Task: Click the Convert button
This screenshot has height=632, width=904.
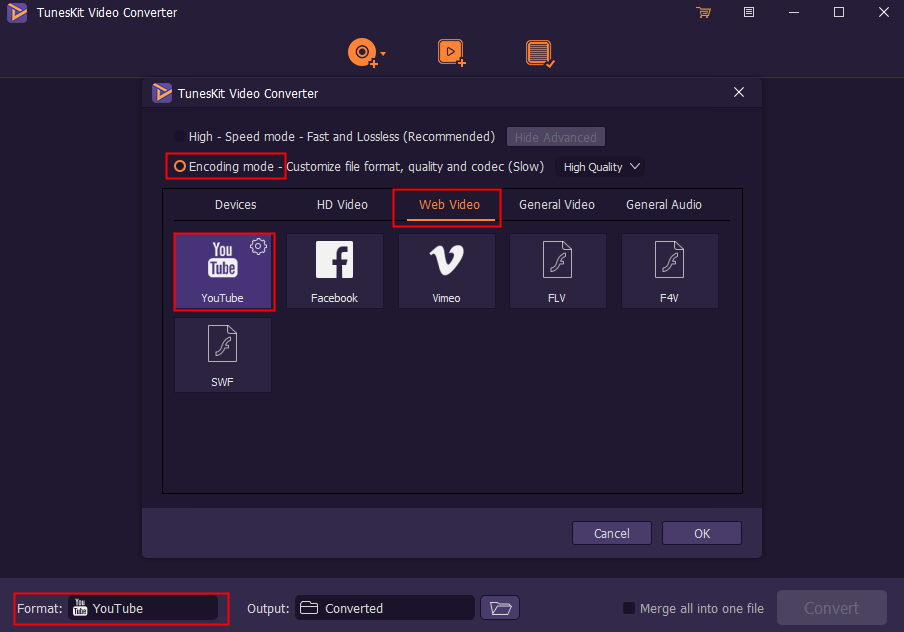Action: pos(831,608)
